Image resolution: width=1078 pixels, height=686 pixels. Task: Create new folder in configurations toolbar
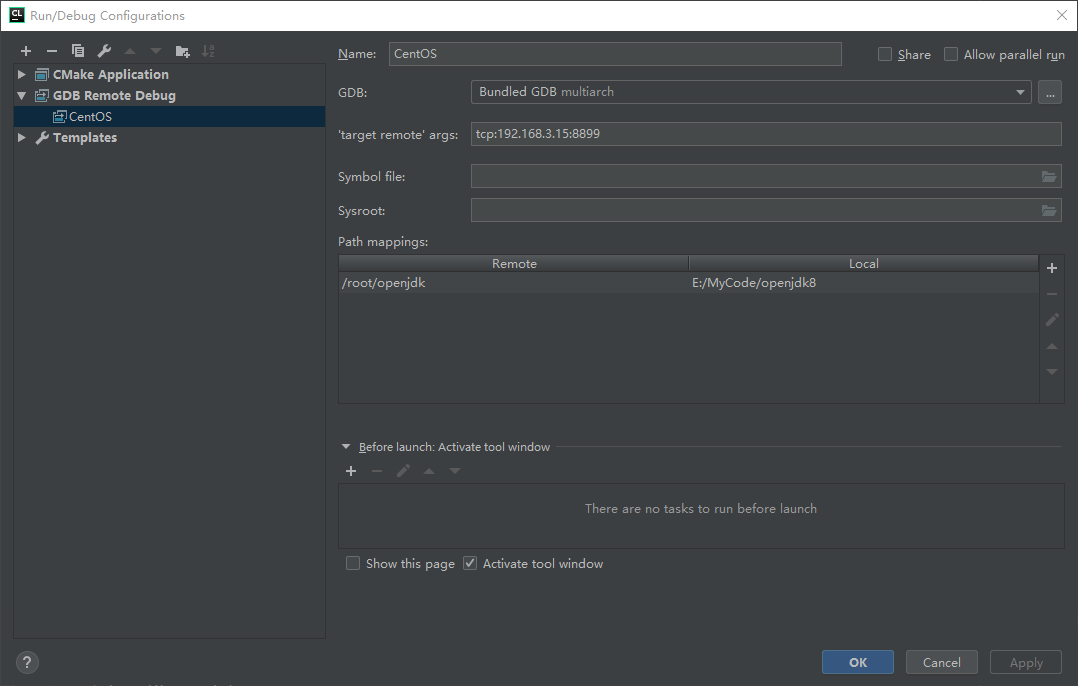coord(182,51)
